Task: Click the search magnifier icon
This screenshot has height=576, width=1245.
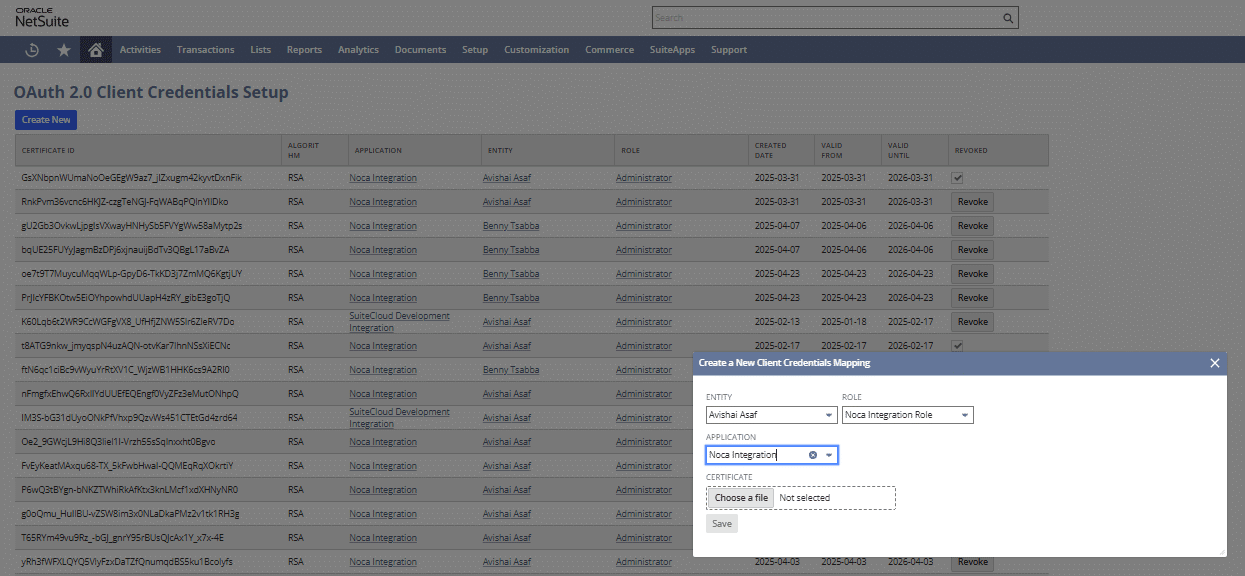Action: (x=1008, y=18)
